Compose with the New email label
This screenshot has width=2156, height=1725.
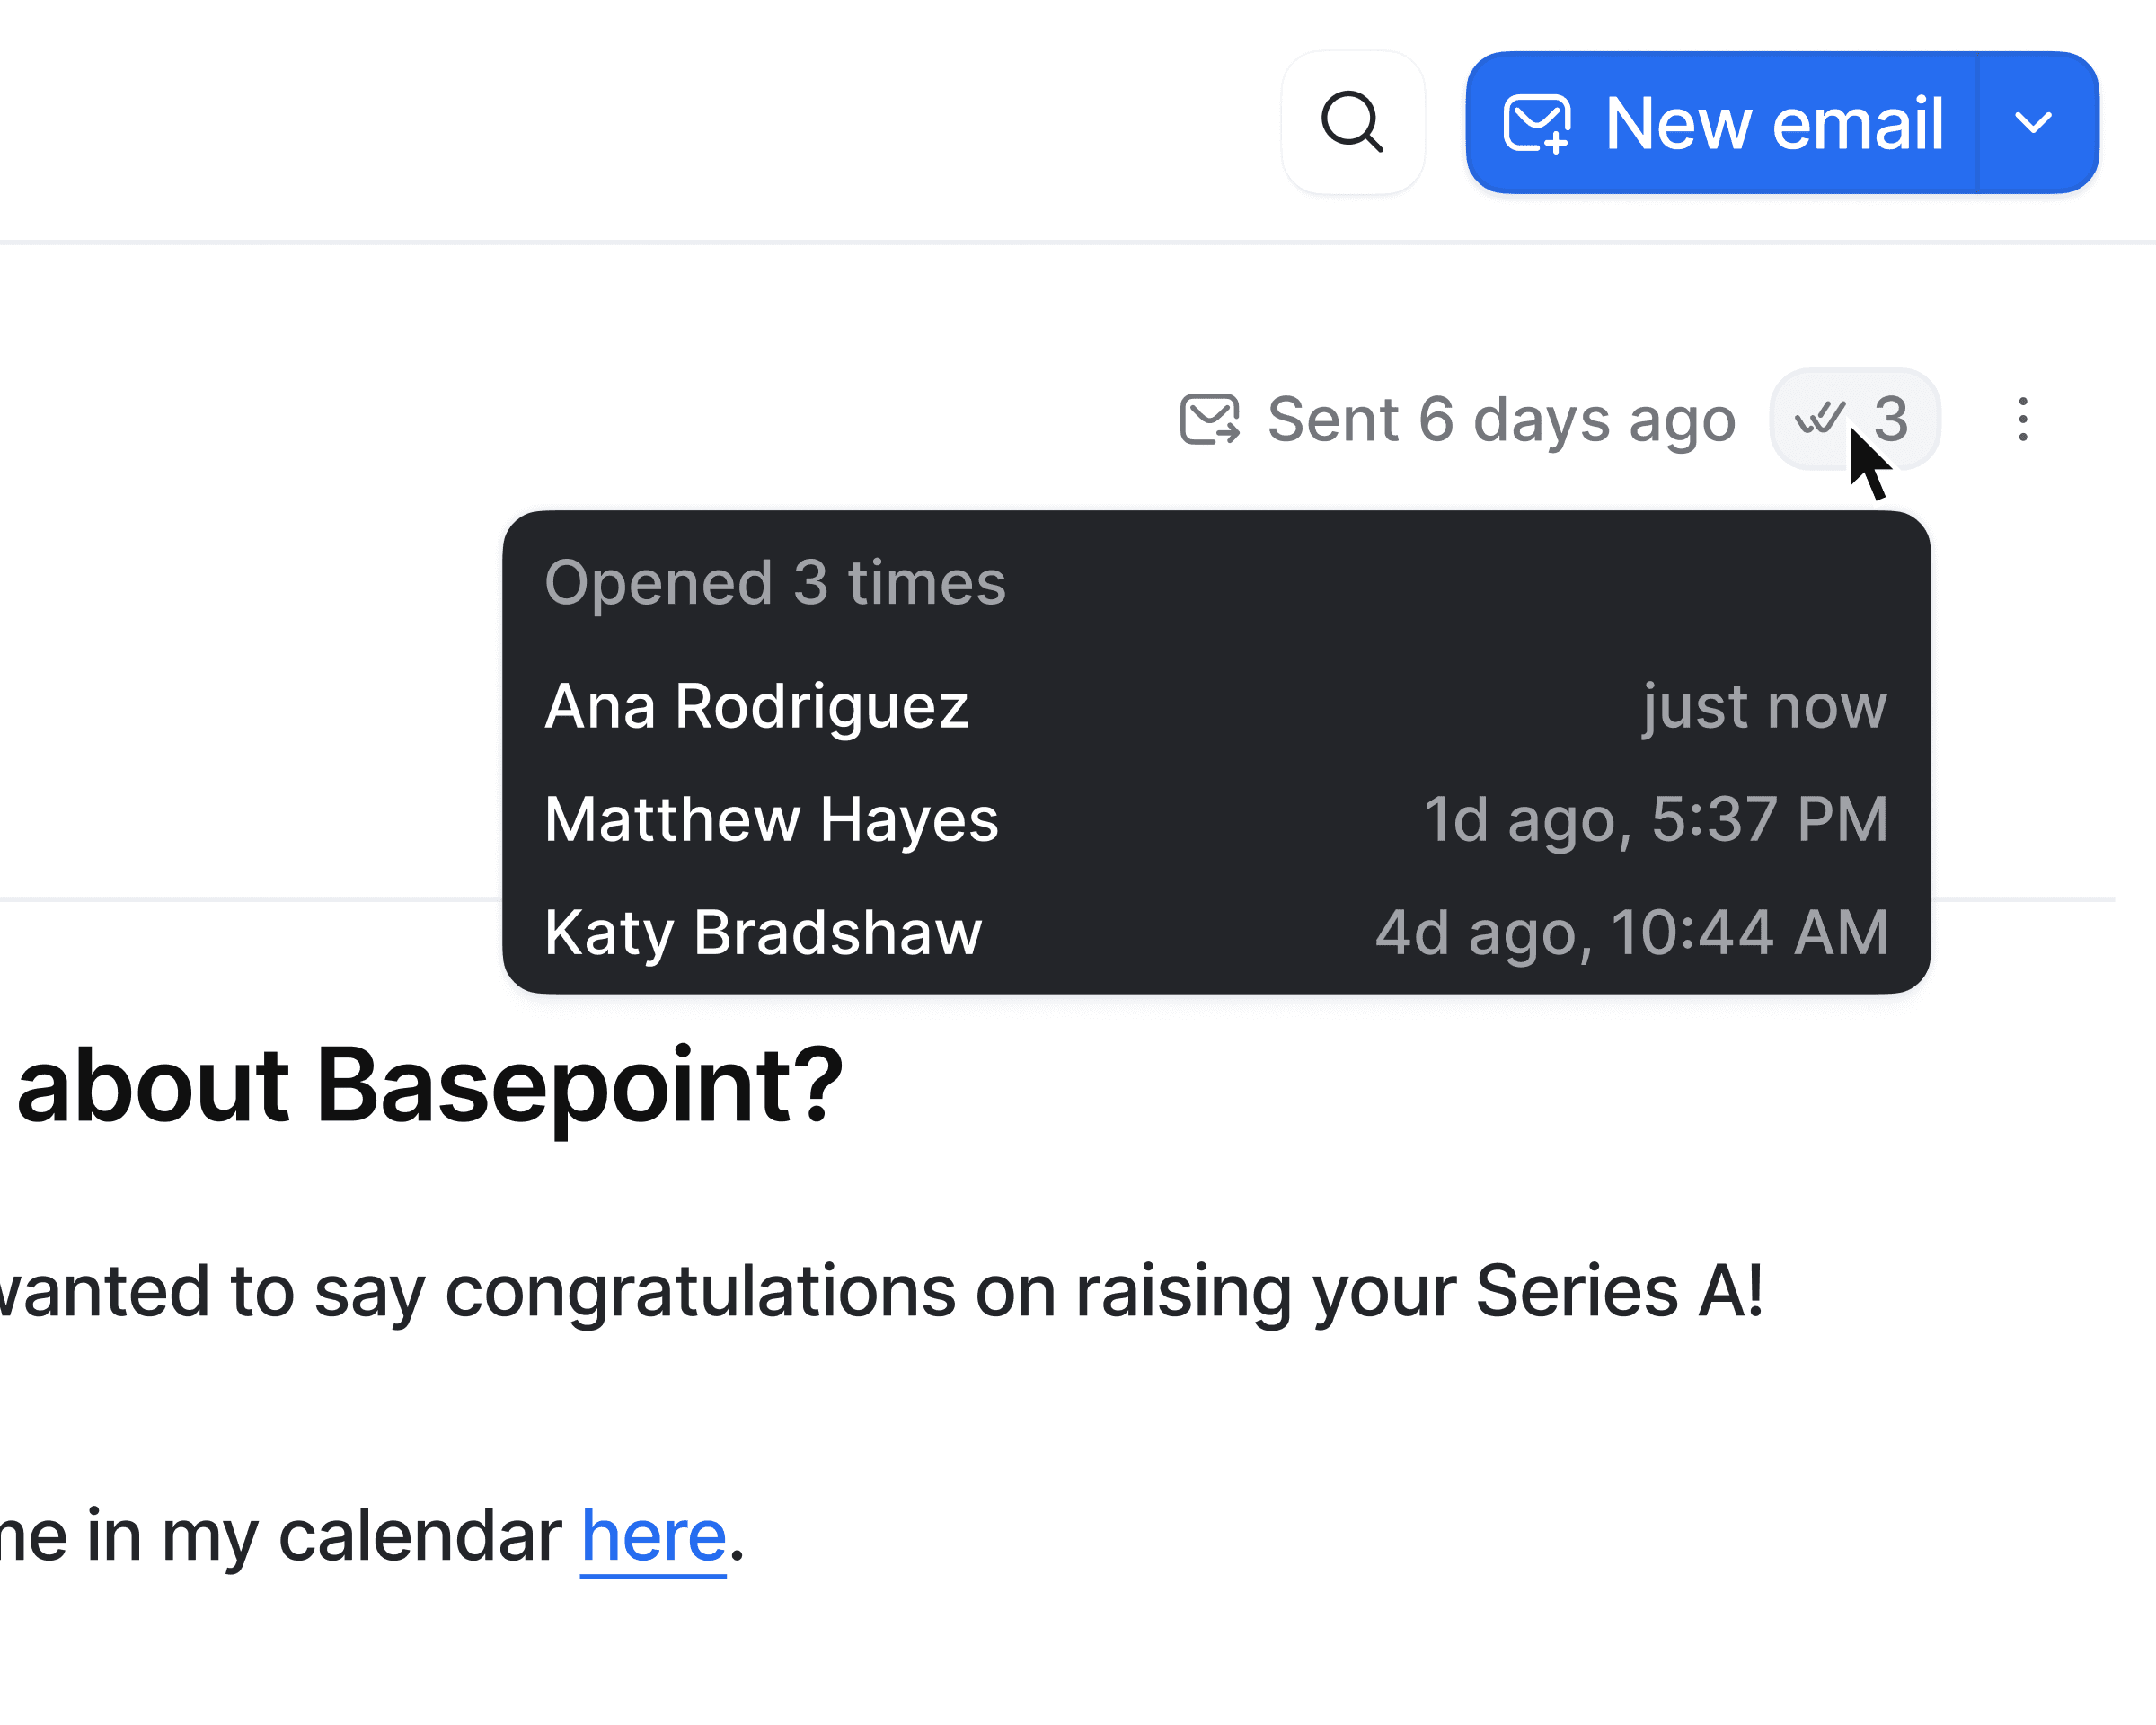point(1773,123)
